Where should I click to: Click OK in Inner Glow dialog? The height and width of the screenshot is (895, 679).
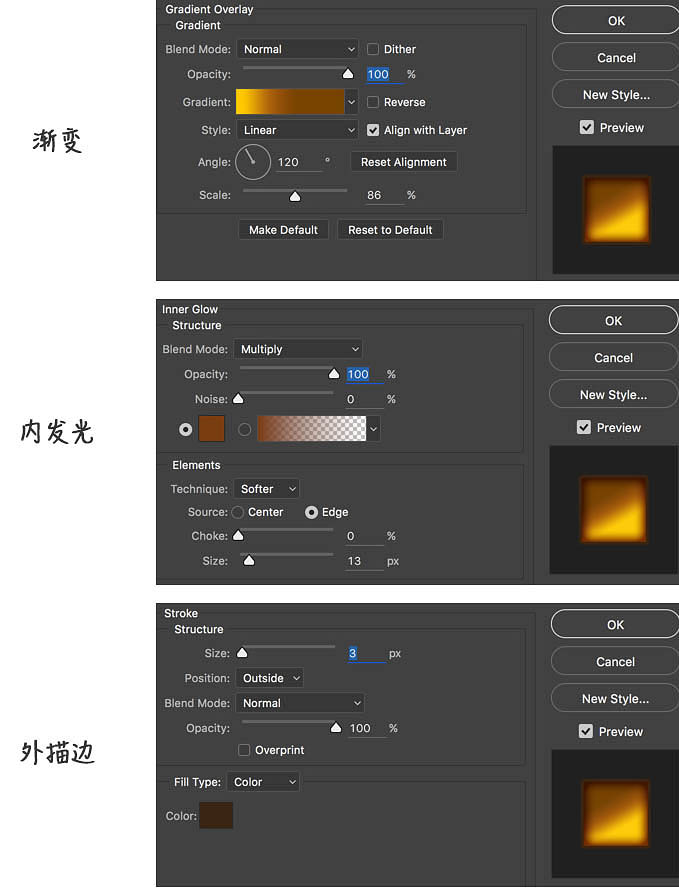click(x=613, y=321)
